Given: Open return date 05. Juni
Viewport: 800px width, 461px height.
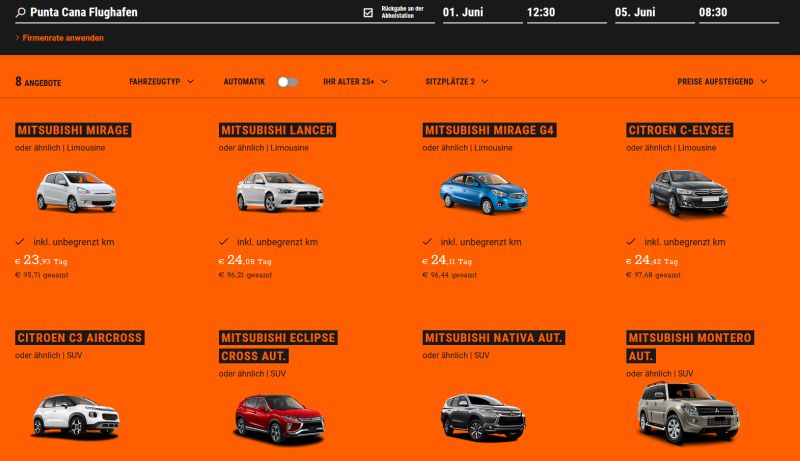Looking at the screenshot, I should coord(655,12).
